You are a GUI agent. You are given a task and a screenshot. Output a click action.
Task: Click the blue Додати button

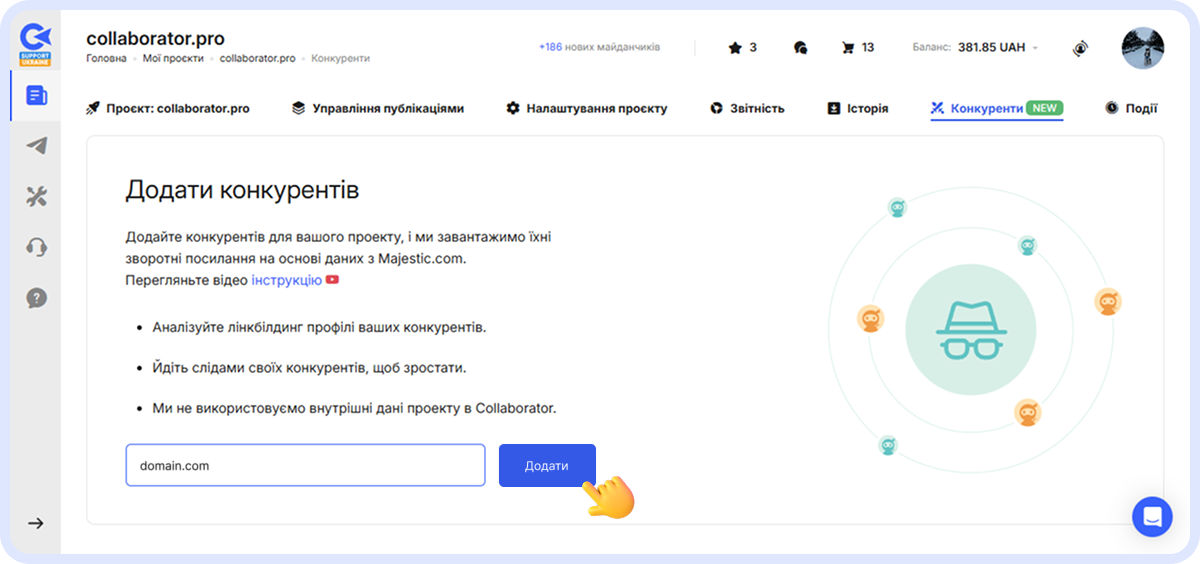click(x=547, y=466)
